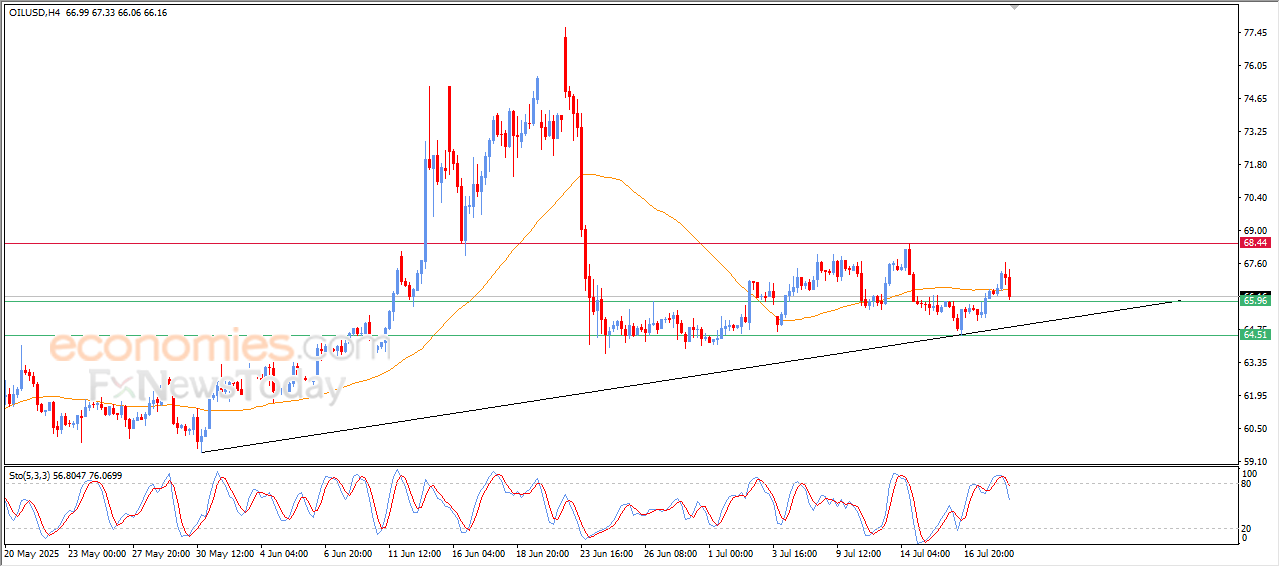The image size is (1280, 567).
Task: Click the OILUSD,H4 chart title text
Action: tap(35, 13)
